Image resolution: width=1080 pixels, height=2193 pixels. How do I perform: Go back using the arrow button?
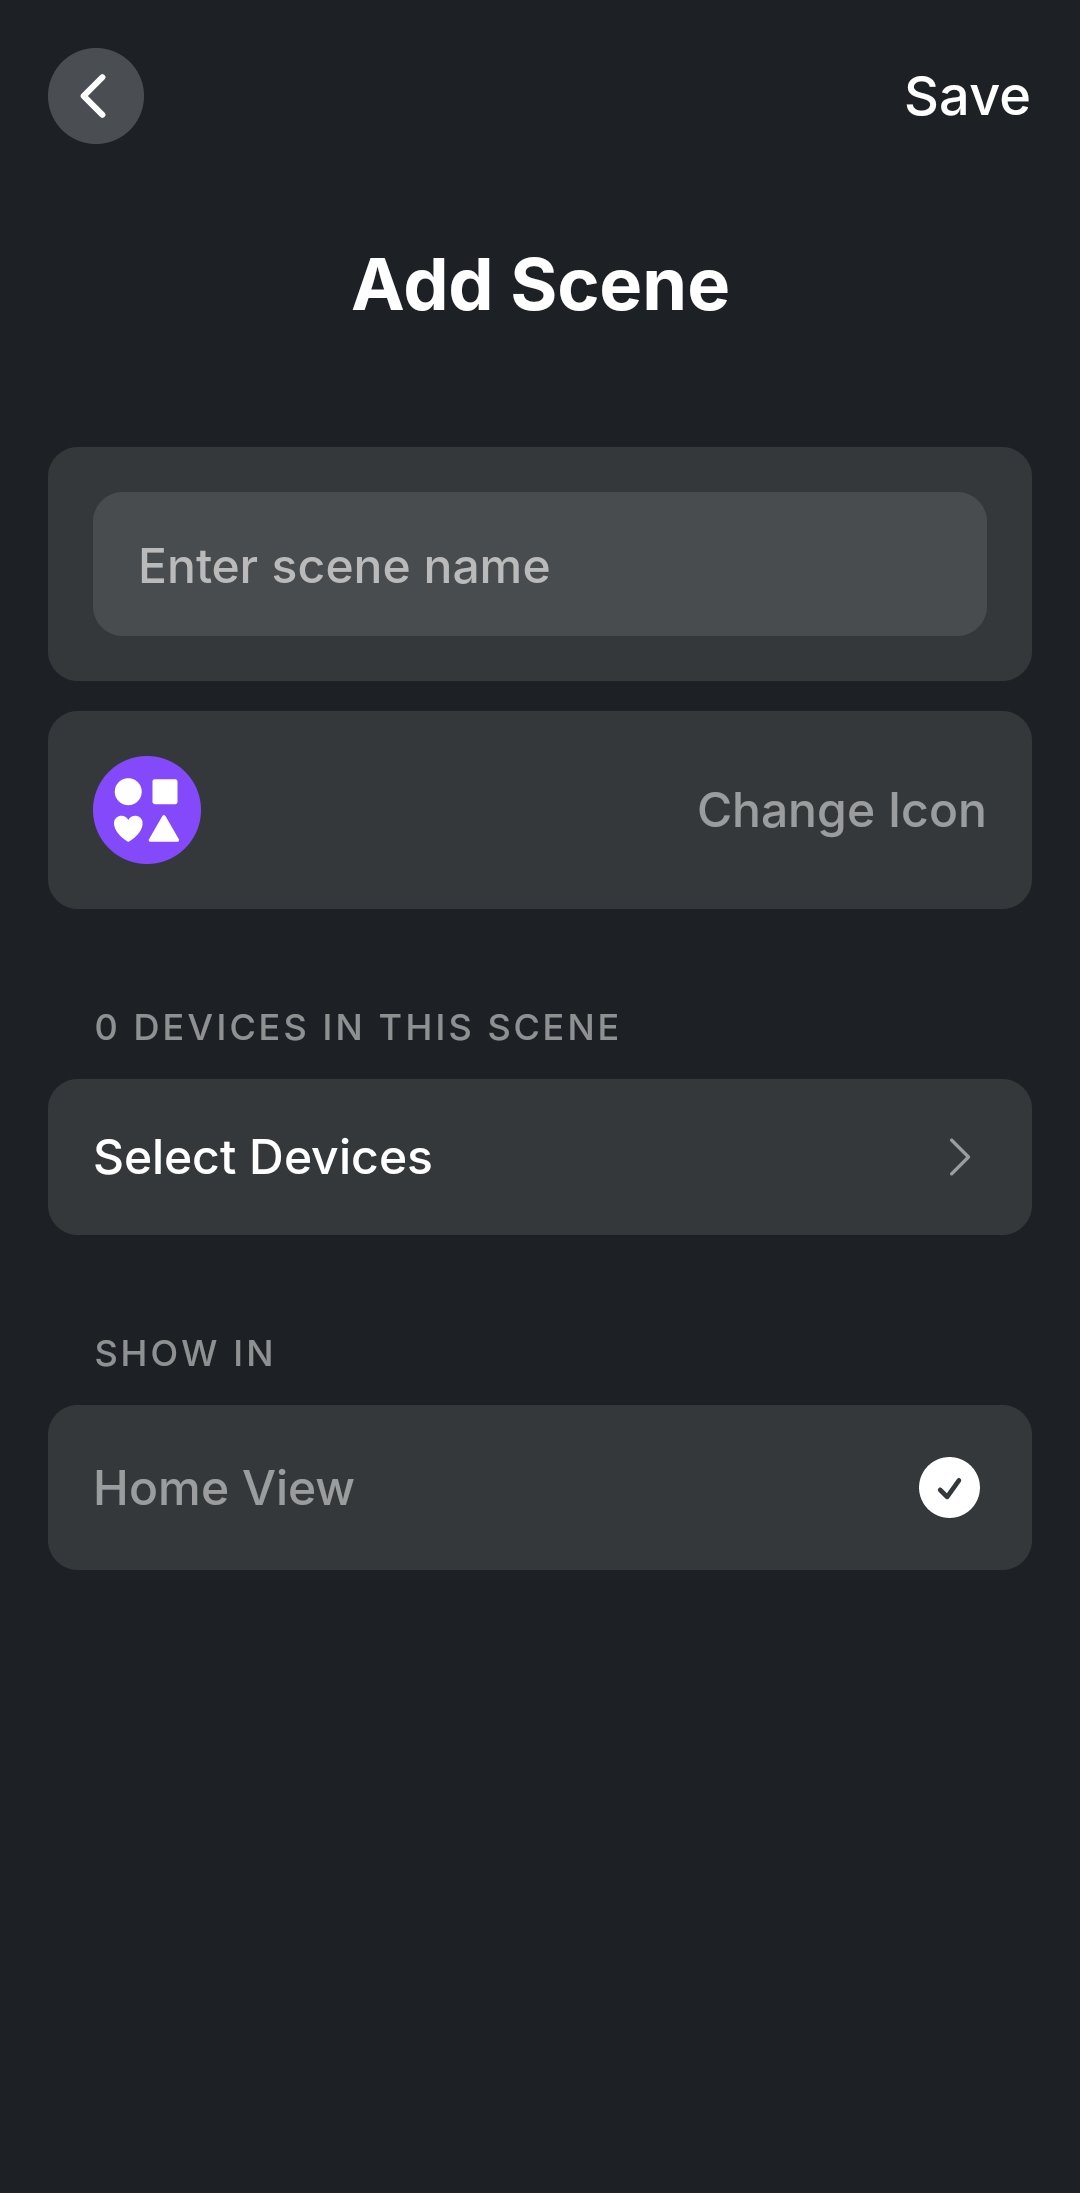(94, 96)
